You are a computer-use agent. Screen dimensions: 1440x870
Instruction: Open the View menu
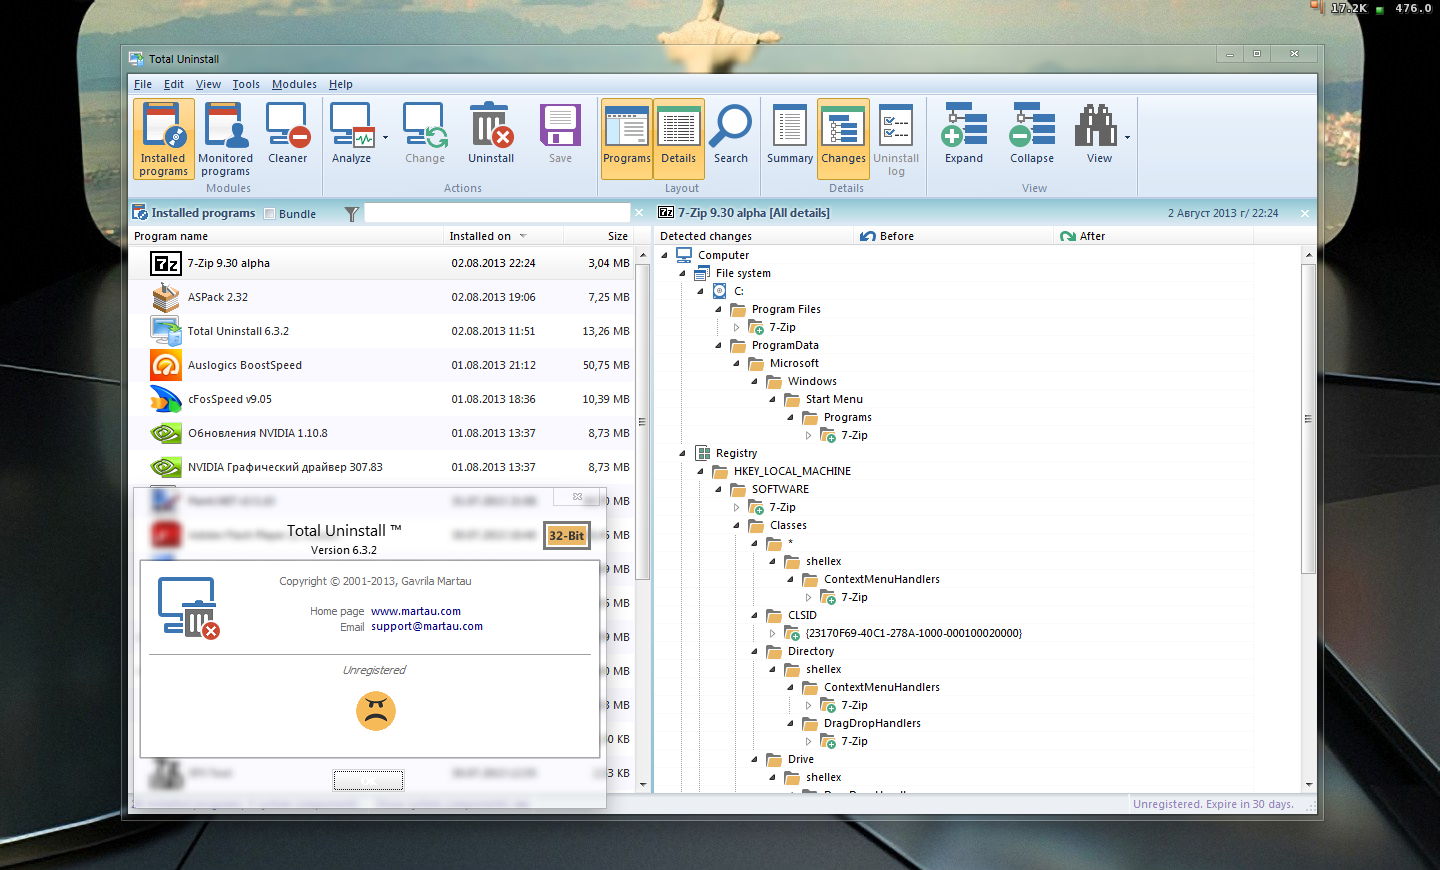click(x=208, y=84)
